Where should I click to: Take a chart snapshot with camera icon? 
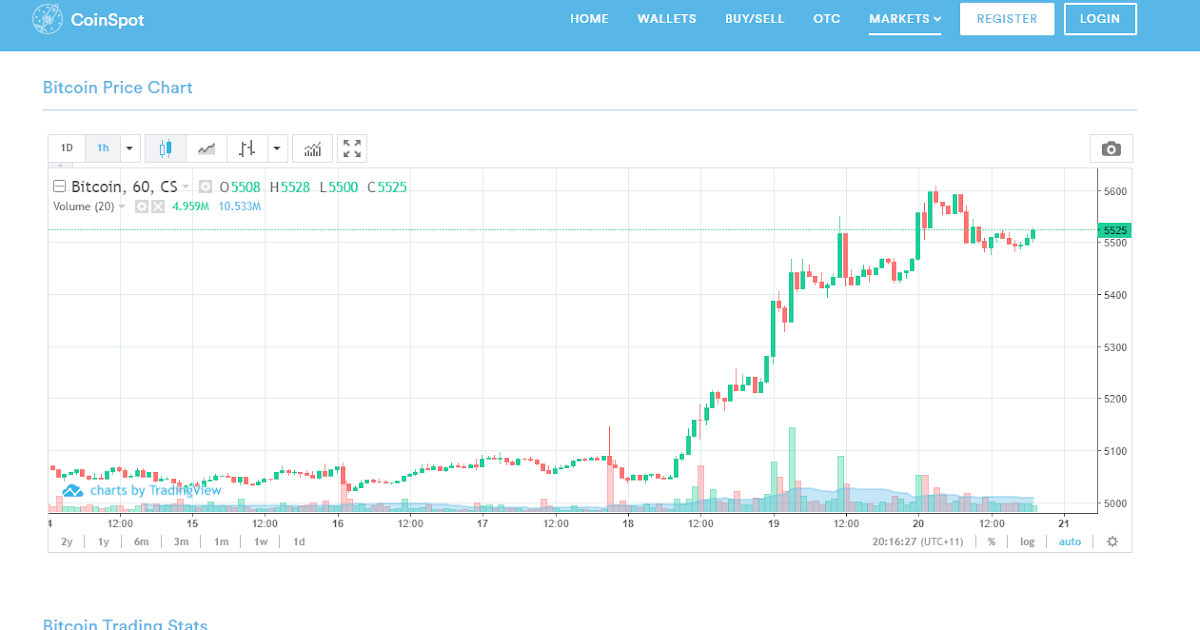point(1111,149)
